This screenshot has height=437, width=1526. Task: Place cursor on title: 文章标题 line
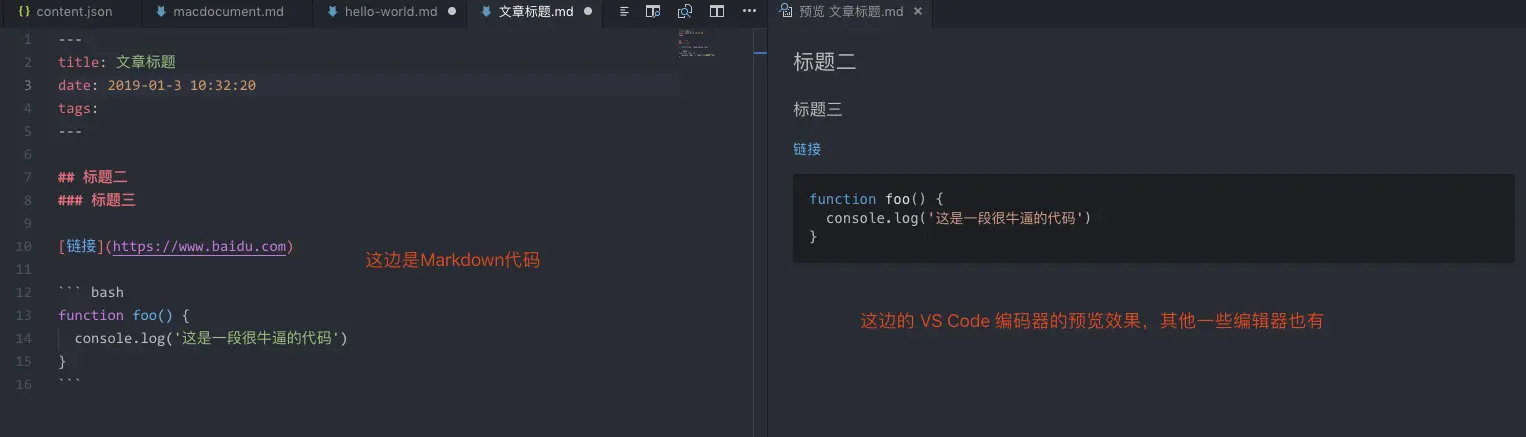(x=117, y=62)
